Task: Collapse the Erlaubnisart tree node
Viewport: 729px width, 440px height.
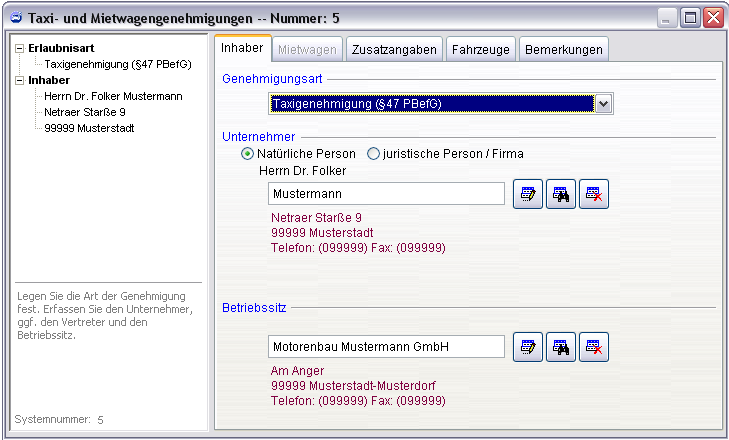Action: point(20,48)
